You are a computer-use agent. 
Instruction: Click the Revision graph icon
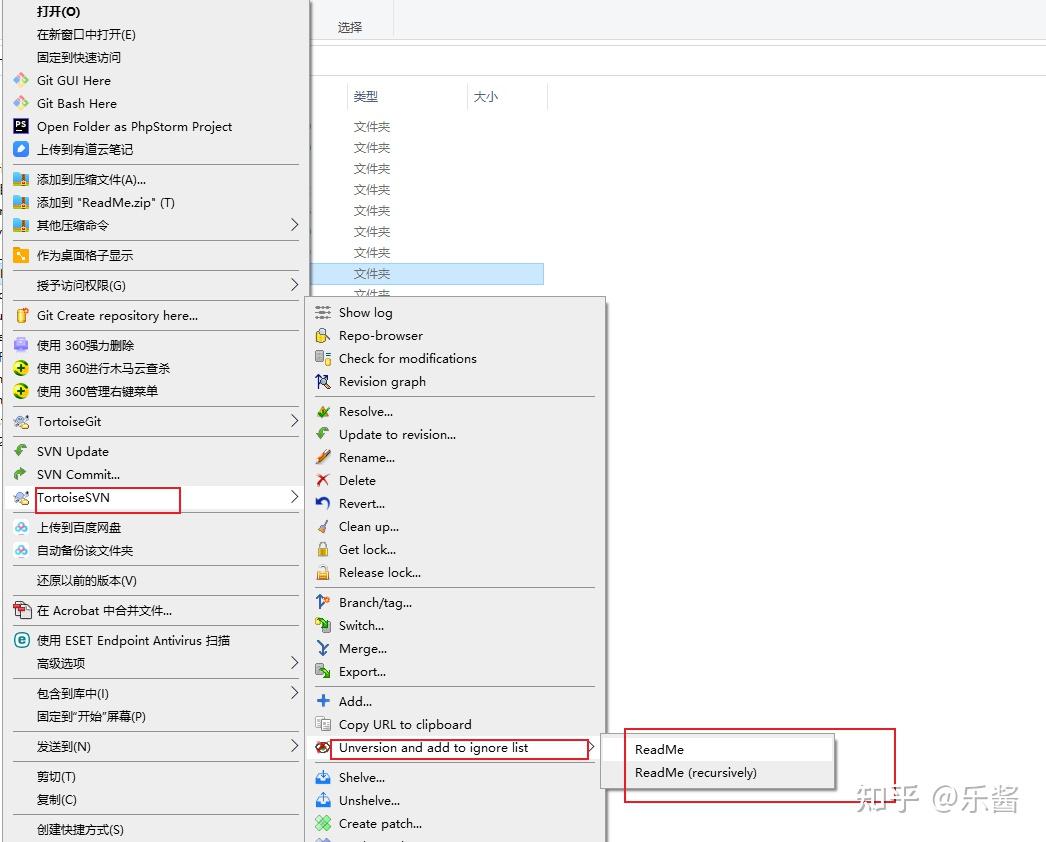(x=323, y=381)
